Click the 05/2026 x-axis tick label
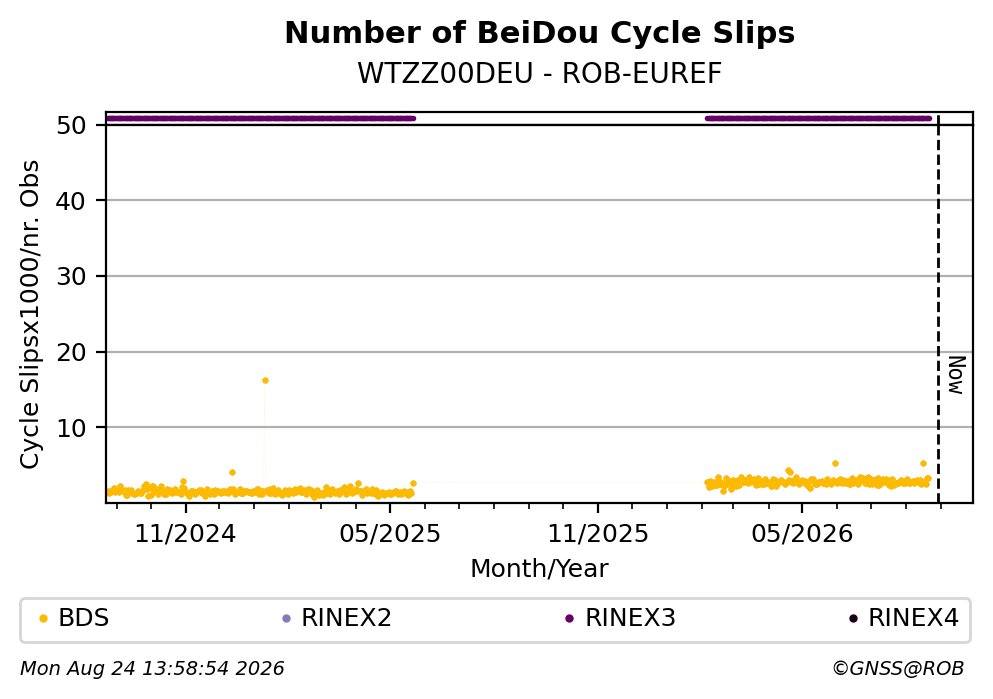Image resolution: width=993 pixels, height=699 pixels. point(802,534)
